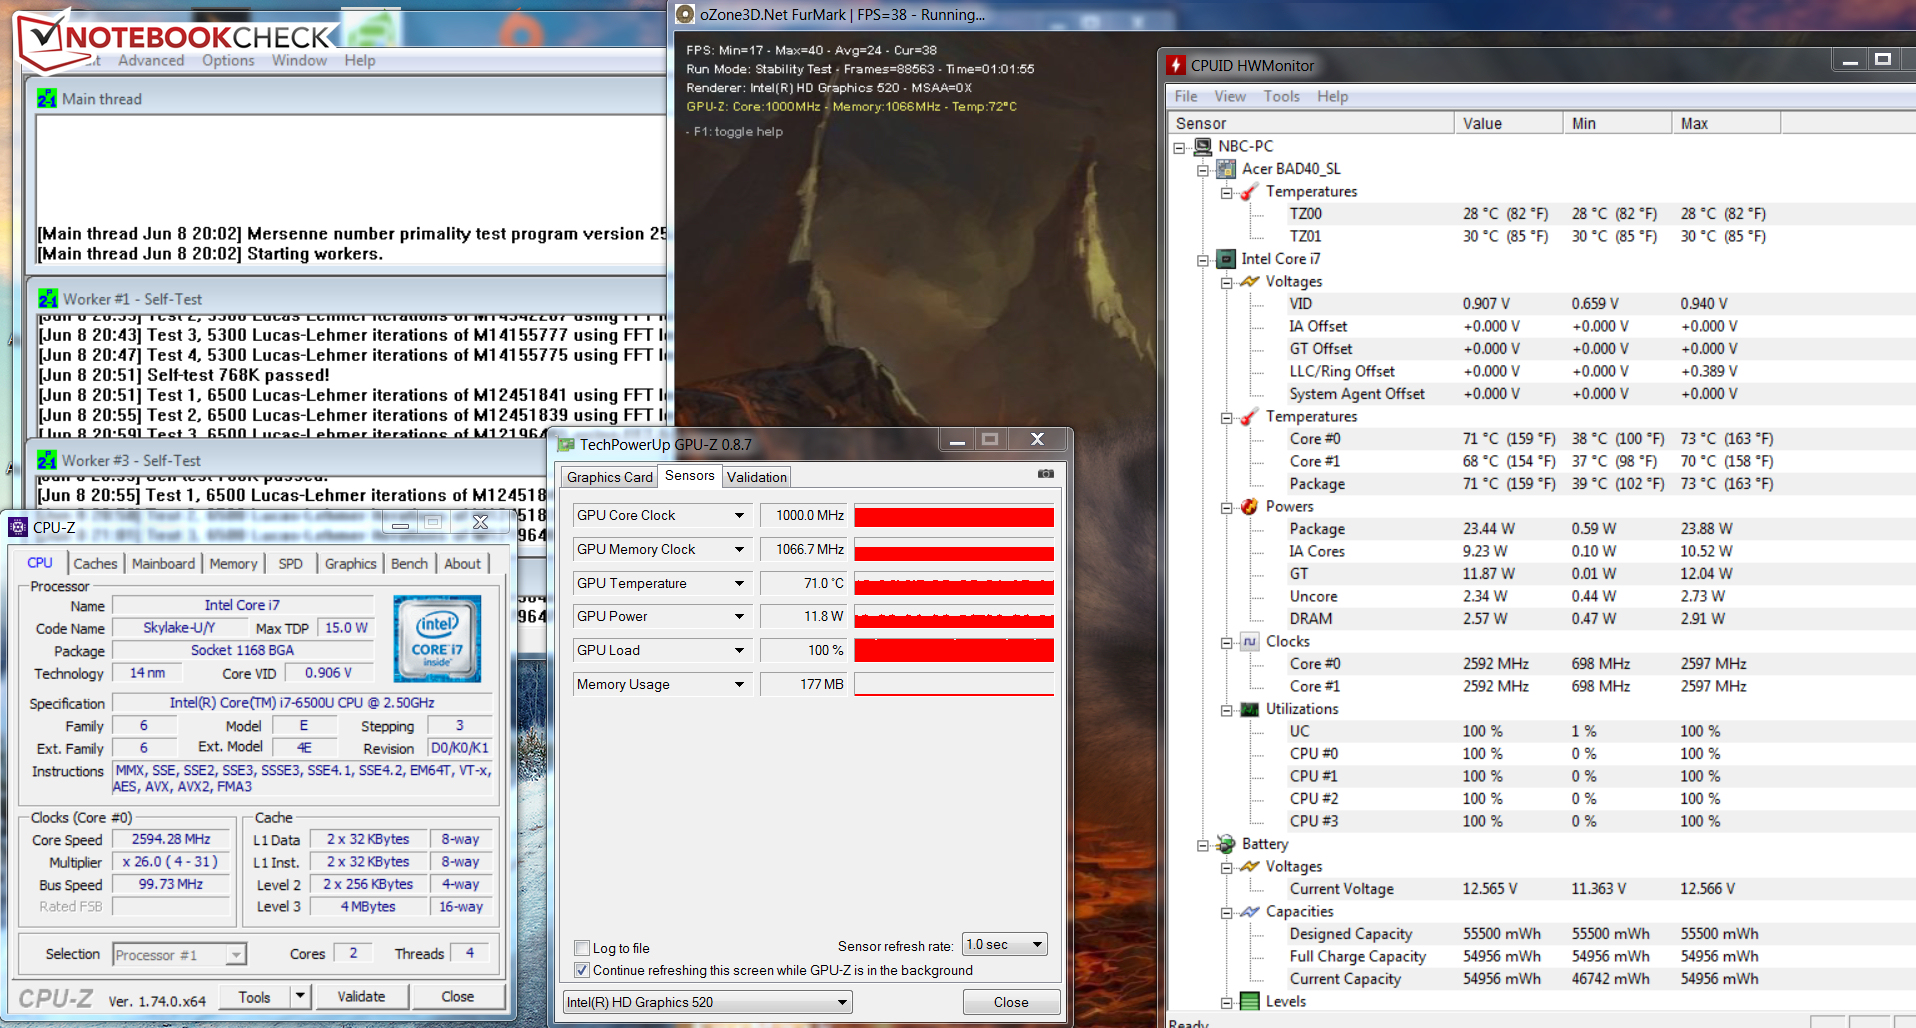Click the Tools button in CPU-Z
This screenshot has height=1028, width=1916.
254,996
